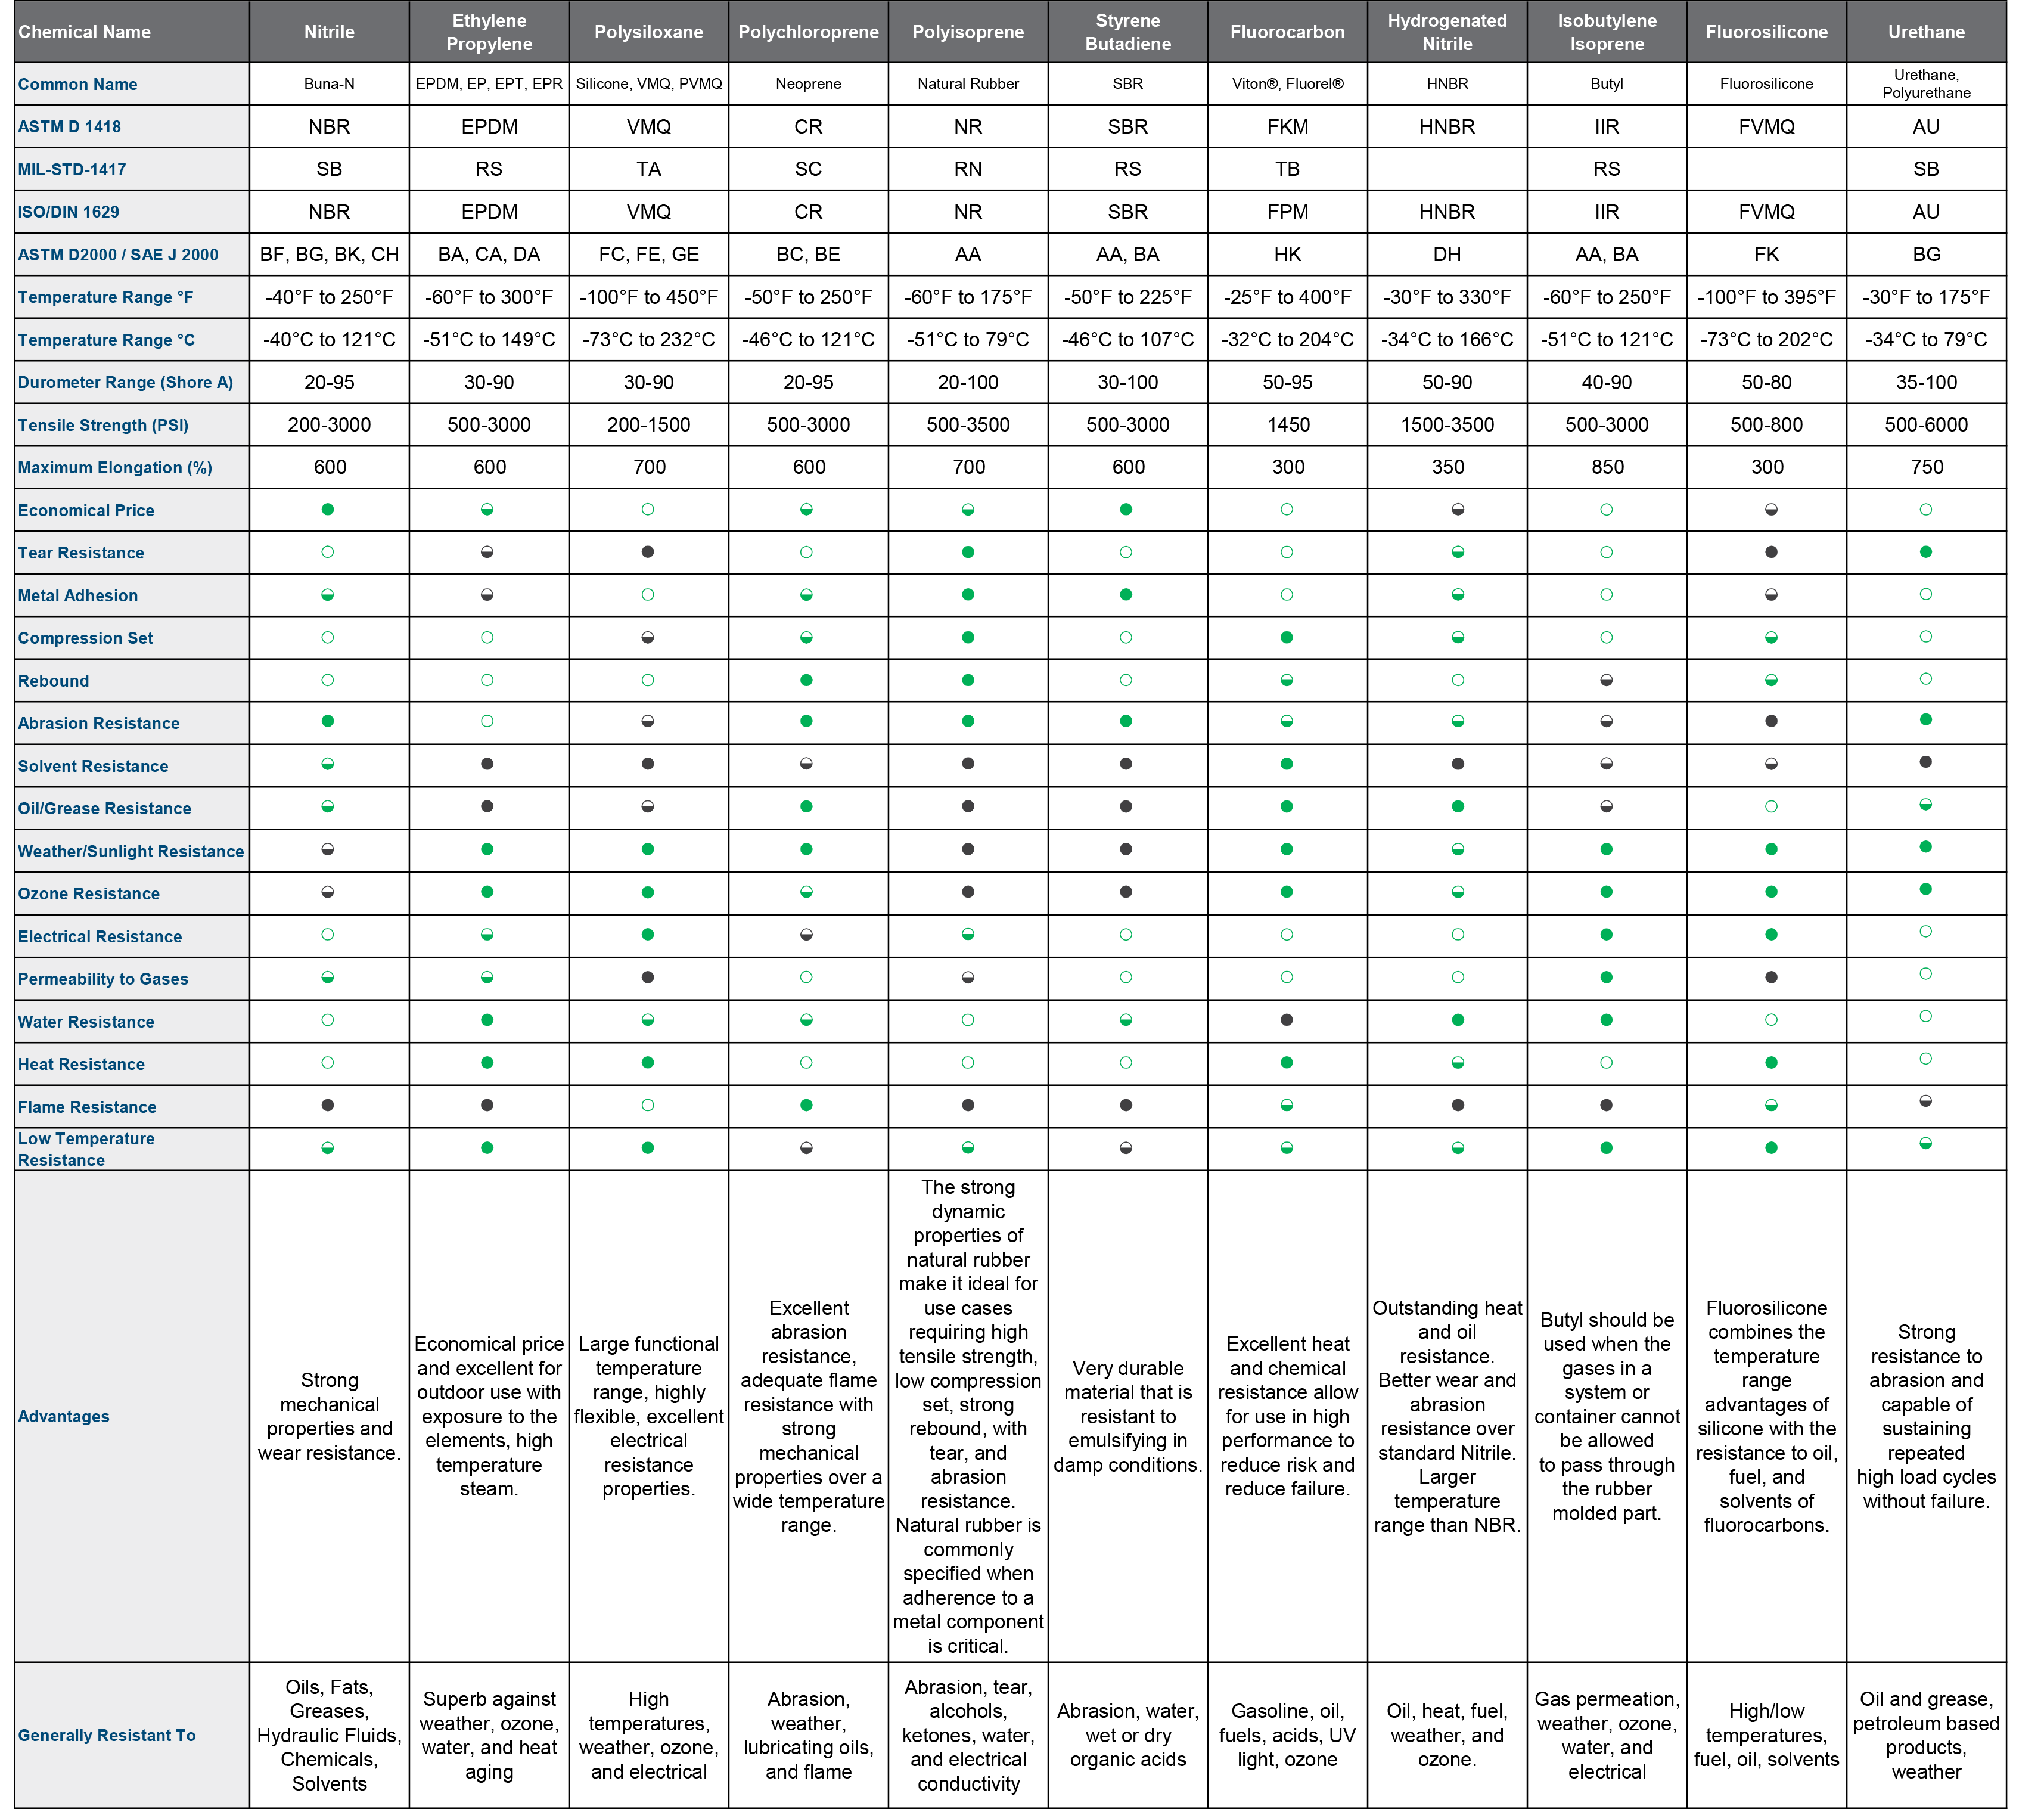
Task: Click Styrene Butadiene's Metal Adhesion rating dot
Action: point(1126,594)
